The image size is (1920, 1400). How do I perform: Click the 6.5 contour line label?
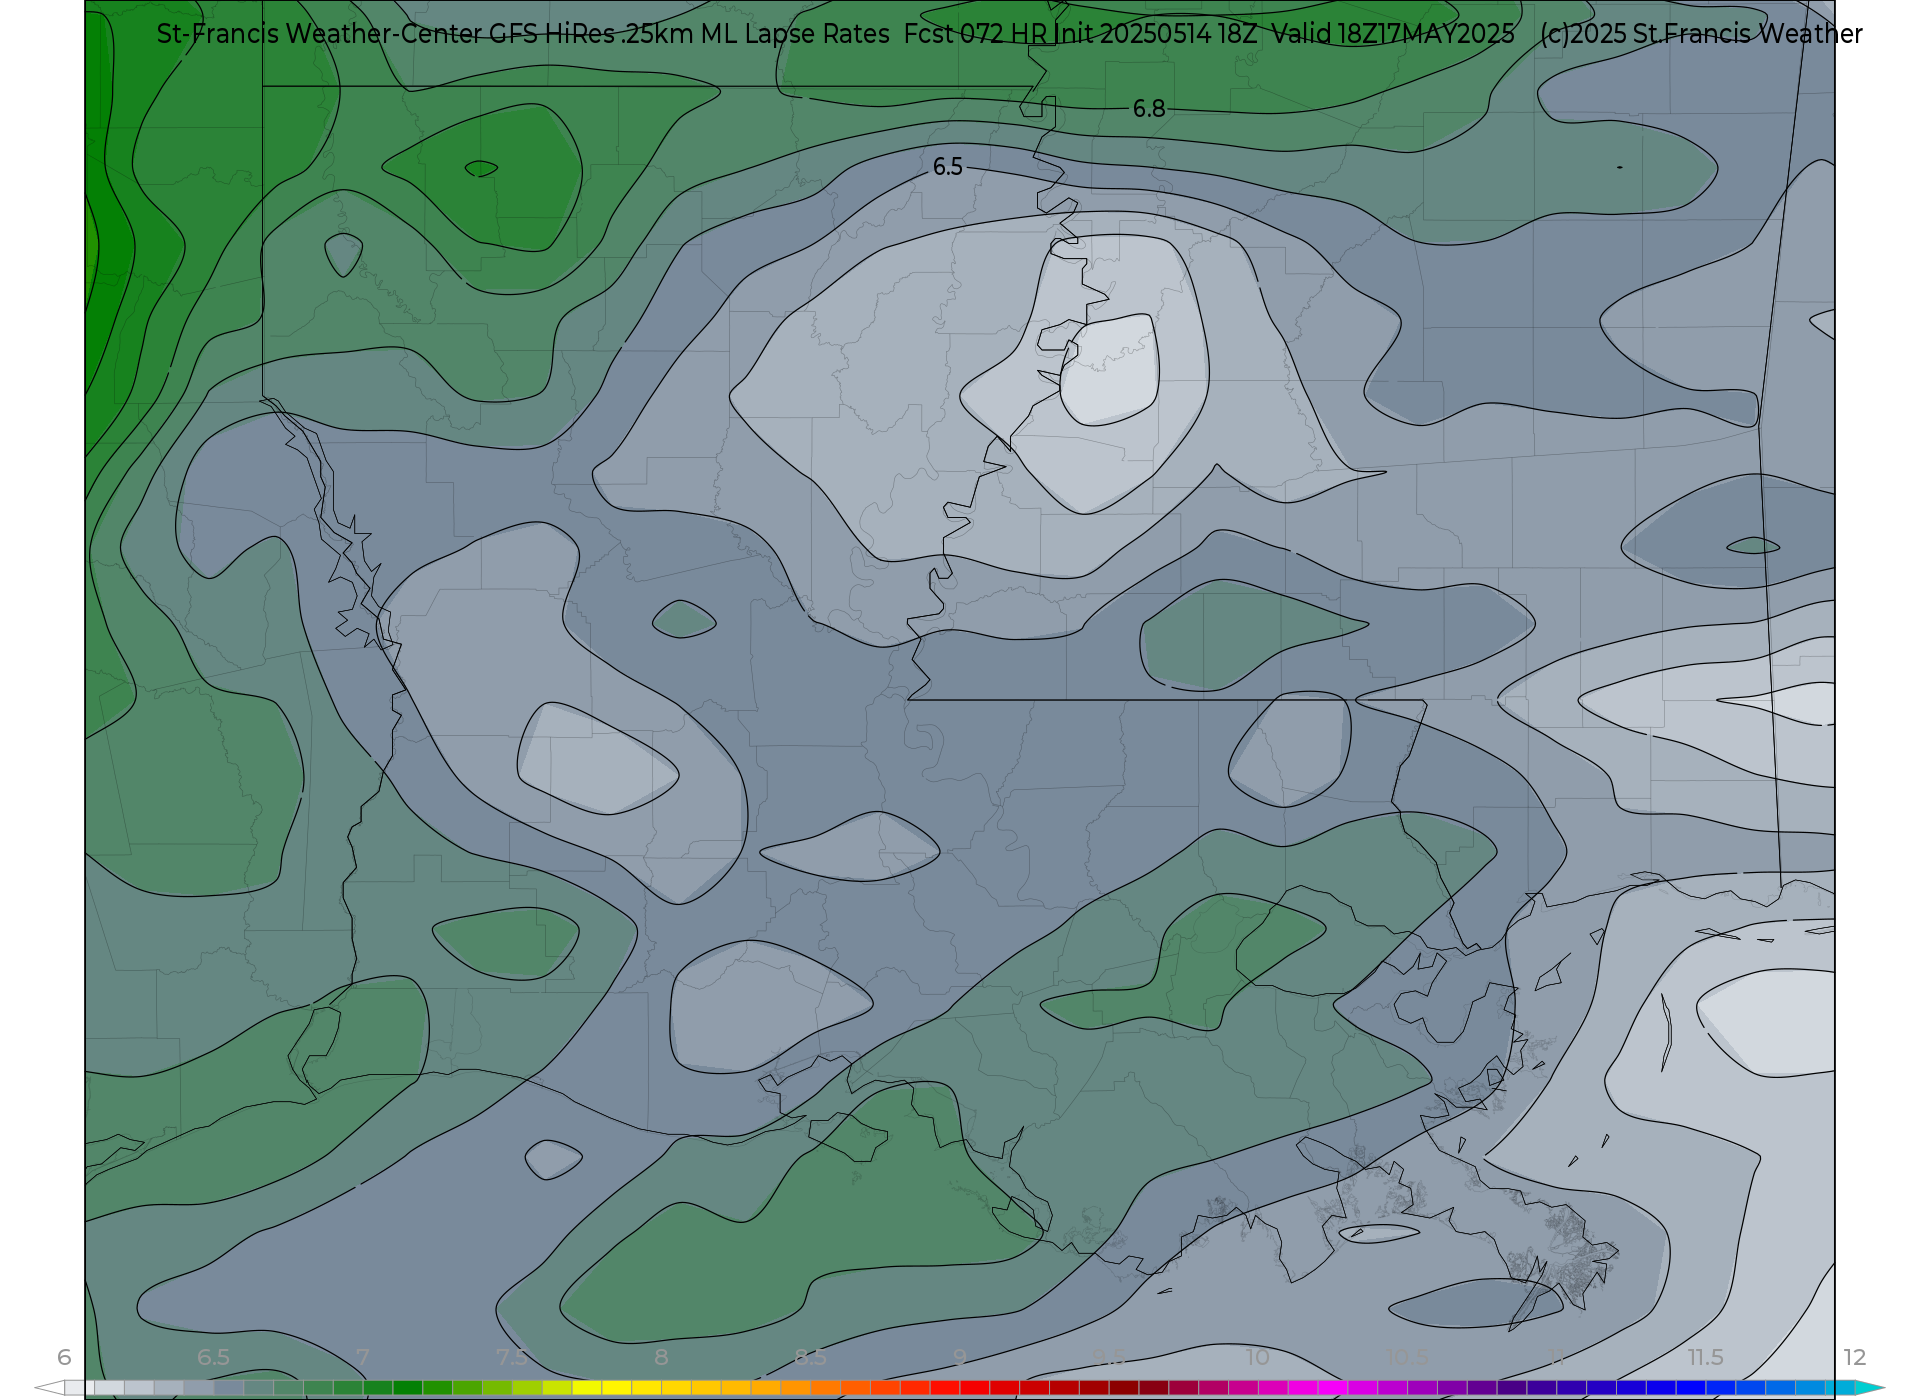948,167
